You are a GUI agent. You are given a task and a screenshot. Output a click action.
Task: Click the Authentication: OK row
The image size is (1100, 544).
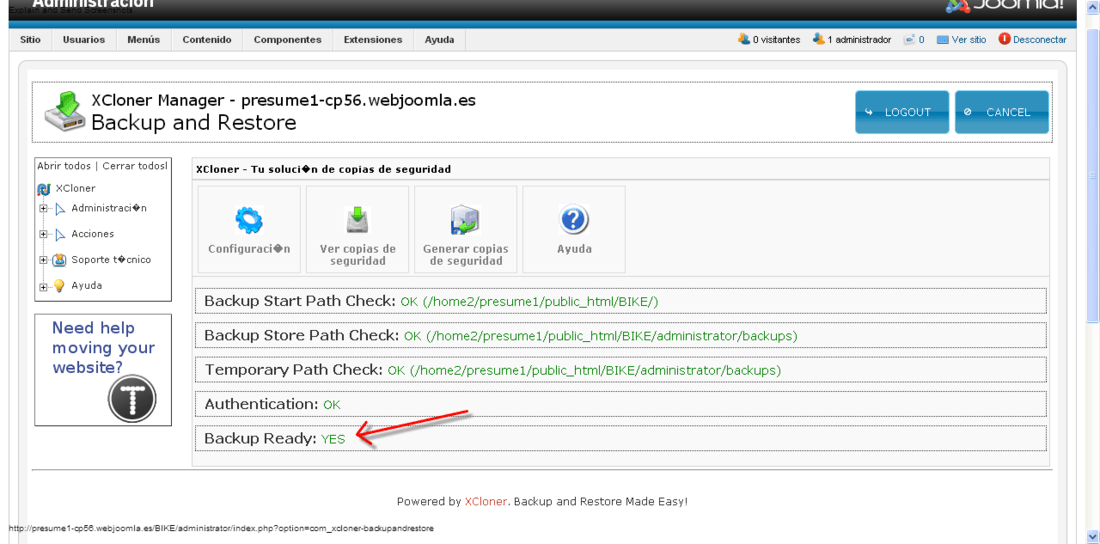[620, 404]
